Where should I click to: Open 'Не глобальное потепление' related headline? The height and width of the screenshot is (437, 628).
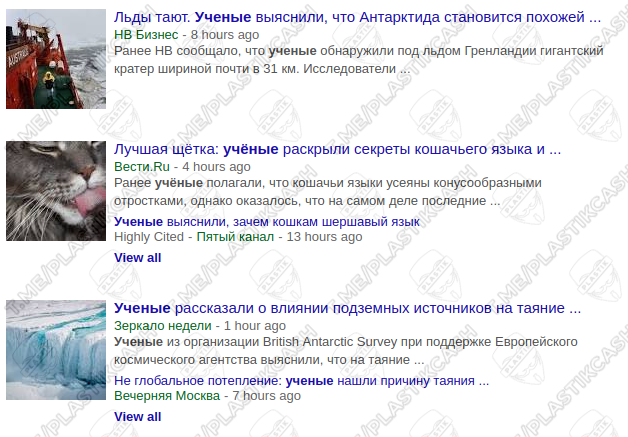coord(301,381)
